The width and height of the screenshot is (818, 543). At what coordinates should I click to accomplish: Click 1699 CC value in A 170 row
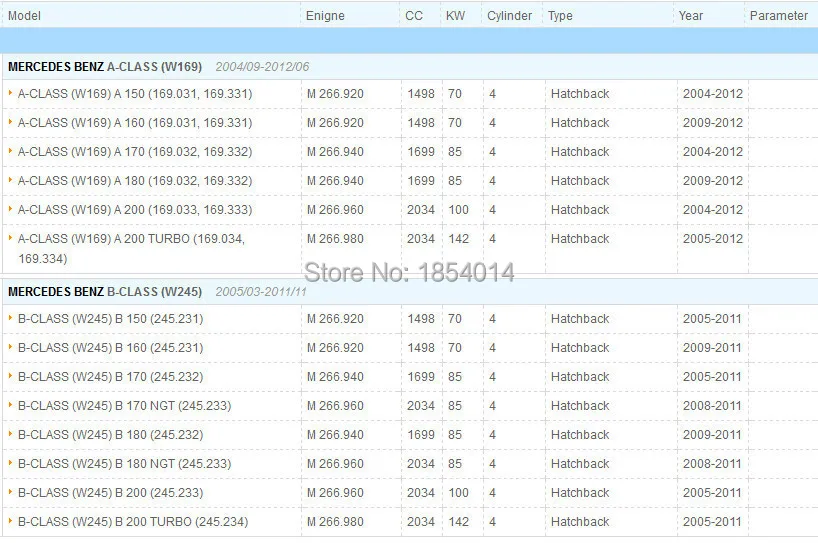pyautogui.click(x=420, y=152)
